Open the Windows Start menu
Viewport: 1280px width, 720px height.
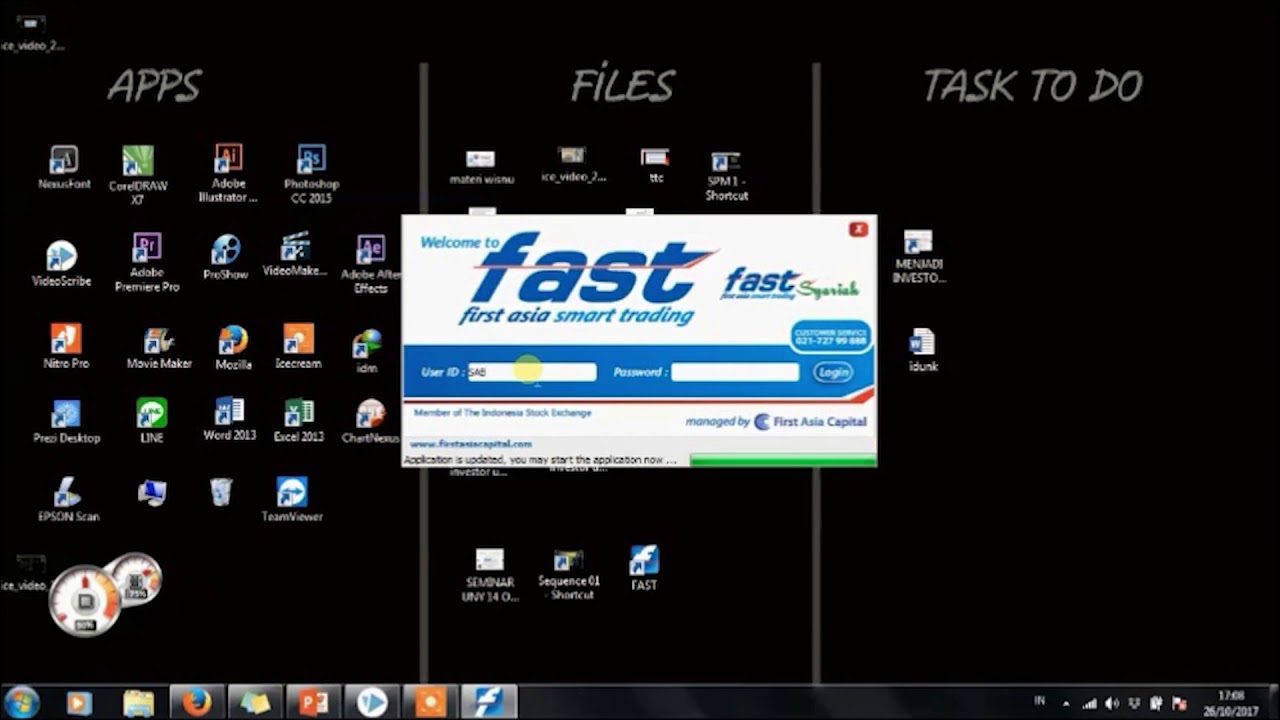coord(22,702)
